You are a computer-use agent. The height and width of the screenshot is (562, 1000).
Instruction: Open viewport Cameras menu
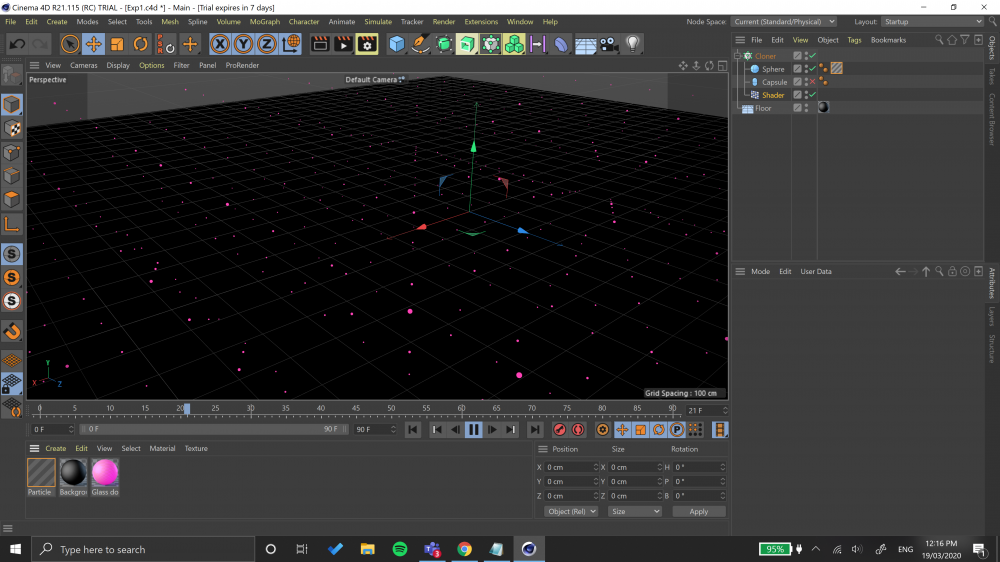click(84, 65)
